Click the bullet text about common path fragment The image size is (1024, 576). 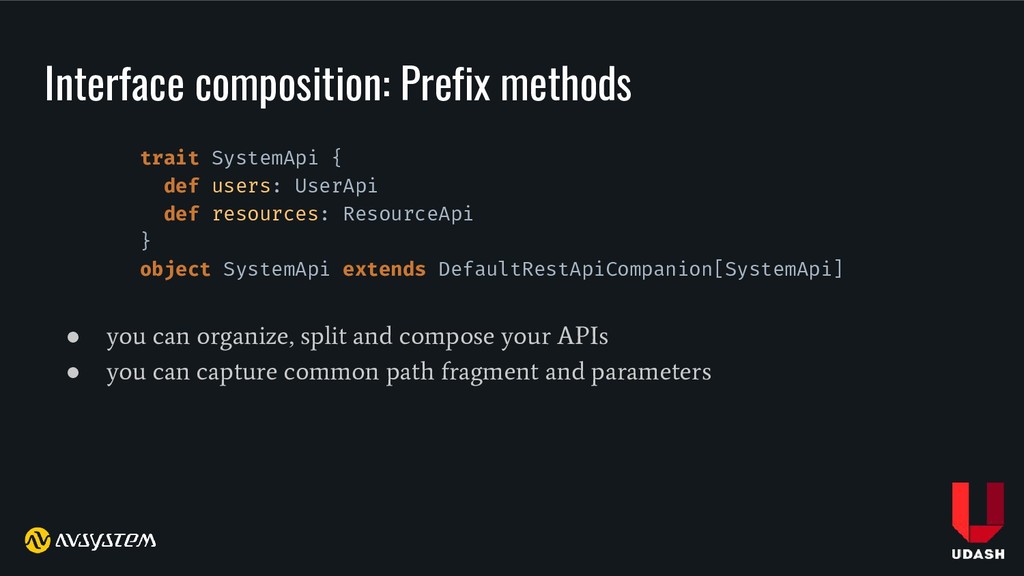pyautogui.click(x=409, y=372)
